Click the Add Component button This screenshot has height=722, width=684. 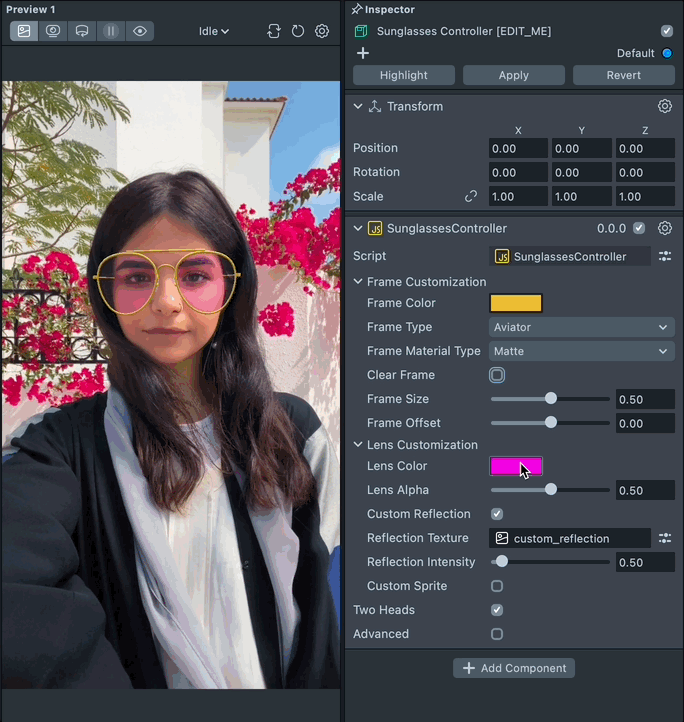[x=514, y=668]
